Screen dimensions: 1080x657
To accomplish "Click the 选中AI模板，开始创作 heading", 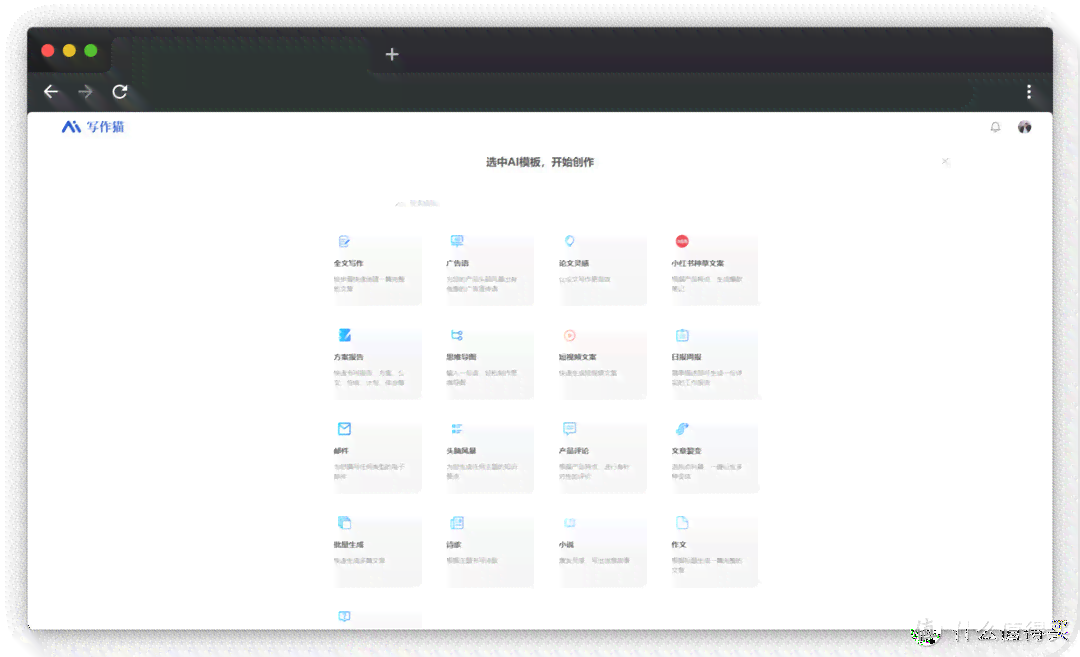I will click(540, 162).
